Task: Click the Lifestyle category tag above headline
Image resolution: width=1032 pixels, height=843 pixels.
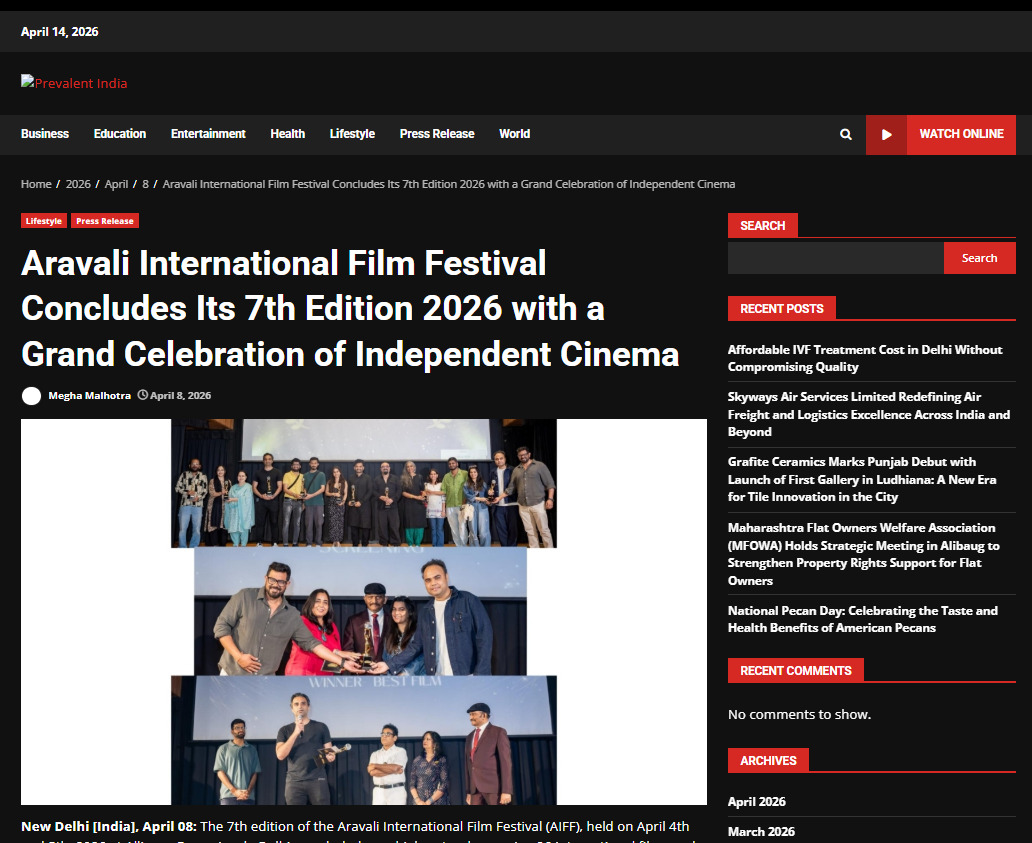Action: (44, 221)
